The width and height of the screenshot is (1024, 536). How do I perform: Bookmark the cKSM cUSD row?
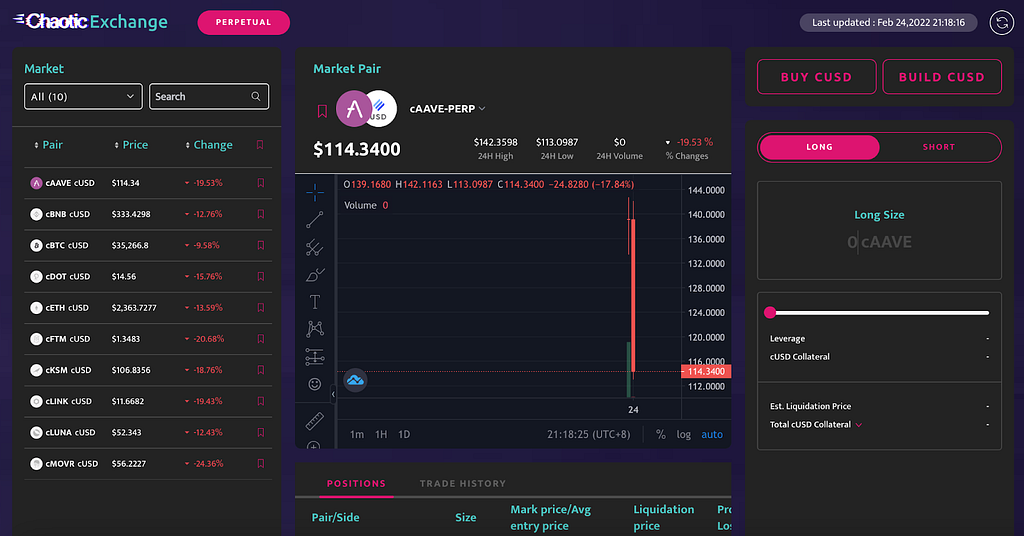click(x=261, y=370)
